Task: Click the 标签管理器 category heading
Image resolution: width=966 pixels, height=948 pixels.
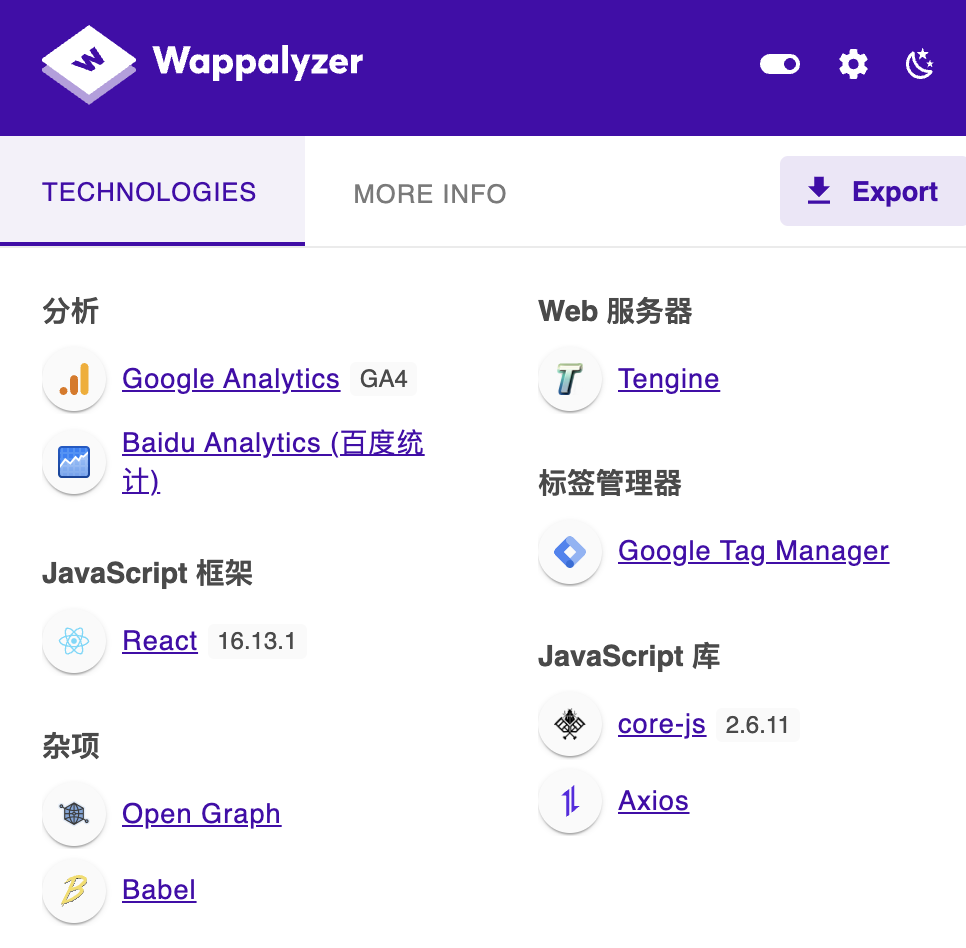Action: pos(610,483)
